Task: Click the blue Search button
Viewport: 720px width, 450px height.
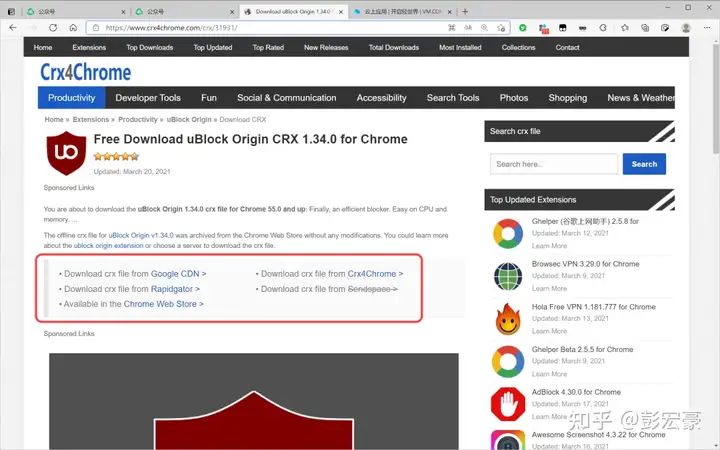Action: point(644,164)
